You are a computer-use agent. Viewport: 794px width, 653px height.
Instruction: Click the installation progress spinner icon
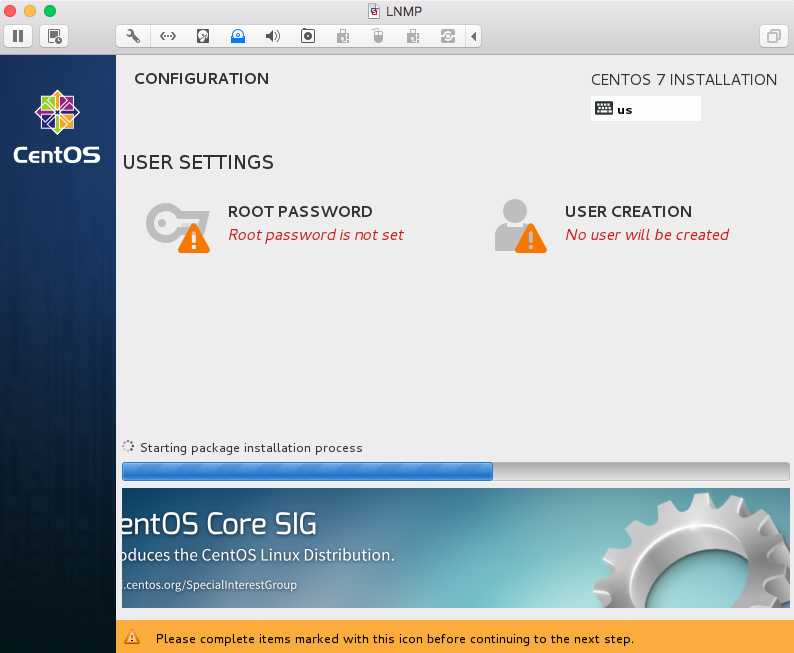128,446
